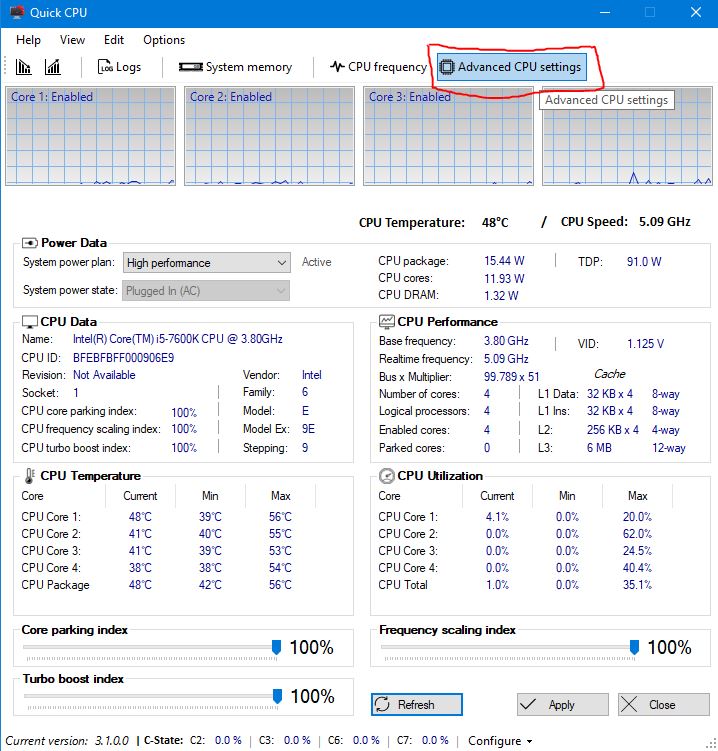Click the CPU Performance chart icon

[x=387, y=321]
